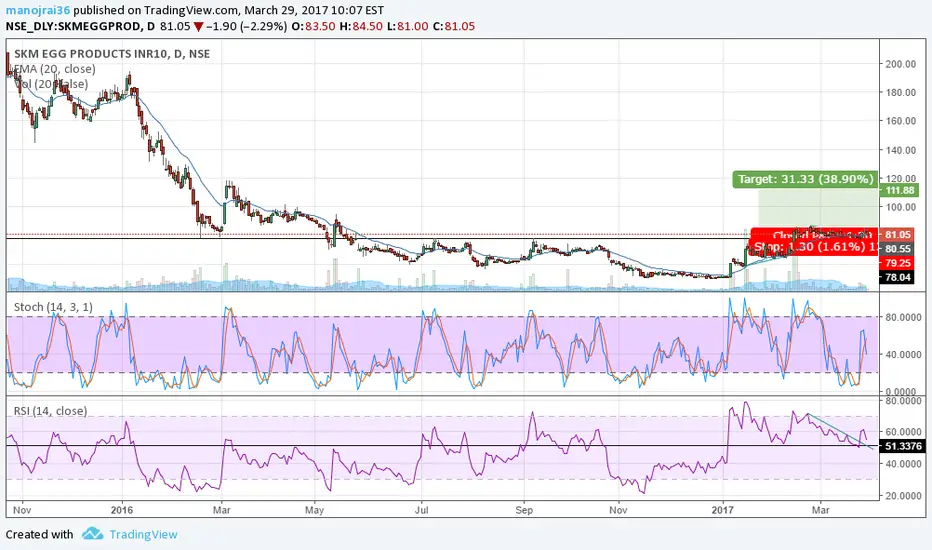Click the 40.0000 Stoch axis label

click(x=903, y=354)
